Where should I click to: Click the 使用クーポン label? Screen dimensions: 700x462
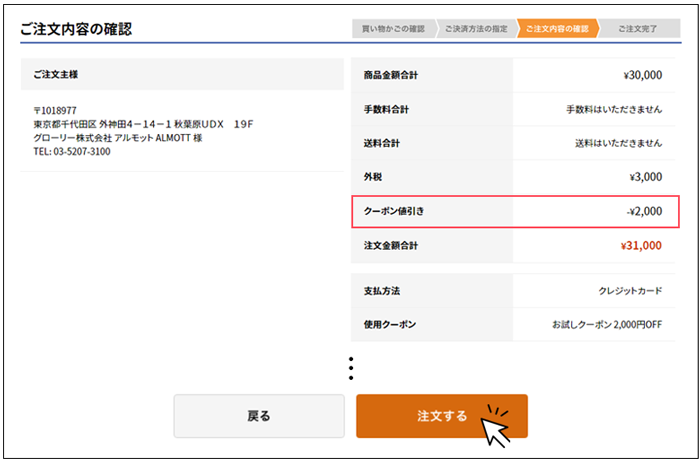390,325
